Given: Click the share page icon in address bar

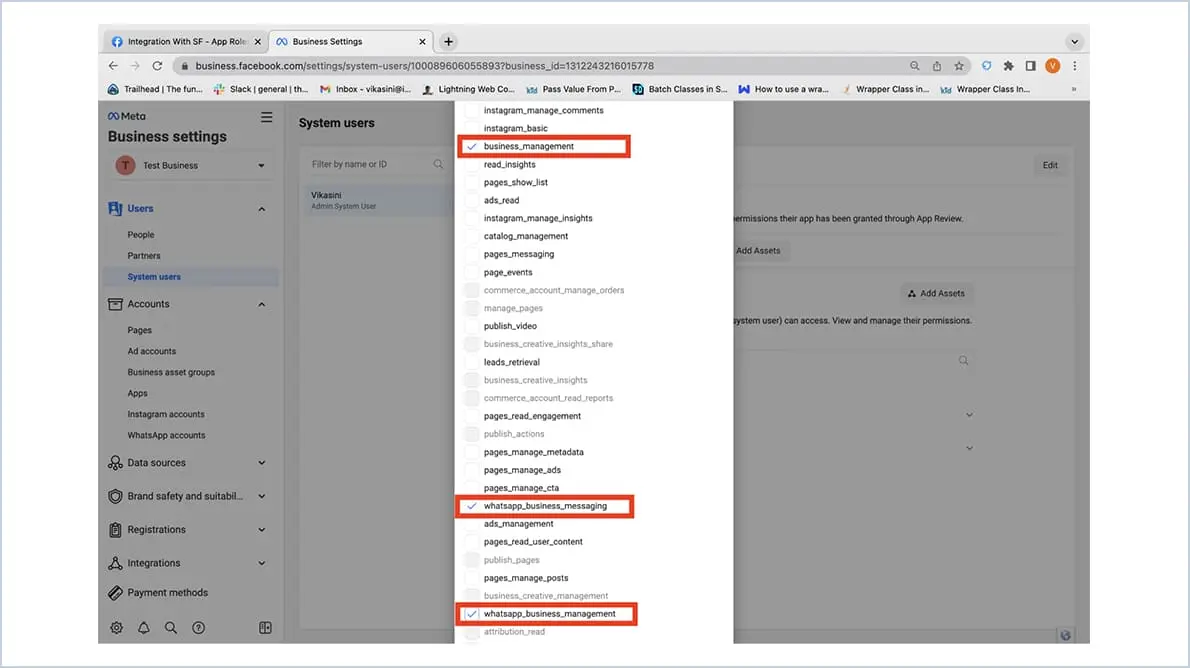Looking at the screenshot, I should click(937, 66).
